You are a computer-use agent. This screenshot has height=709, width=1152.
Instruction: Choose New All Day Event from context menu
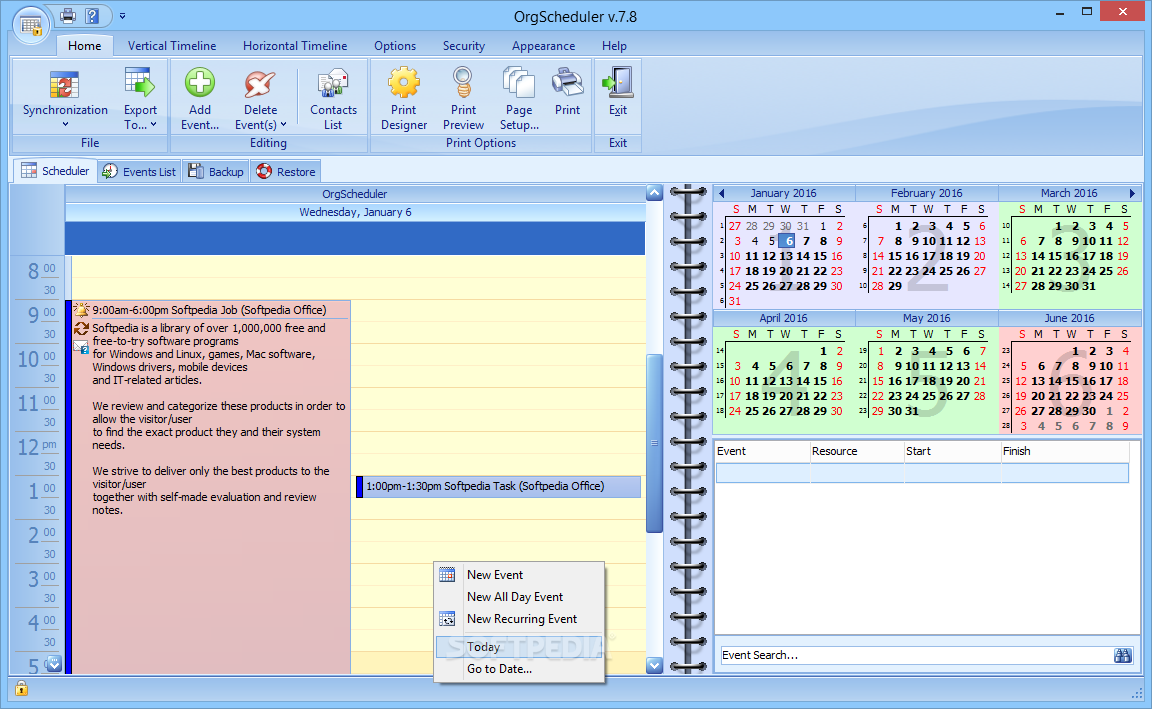pyautogui.click(x=519, y=597)
